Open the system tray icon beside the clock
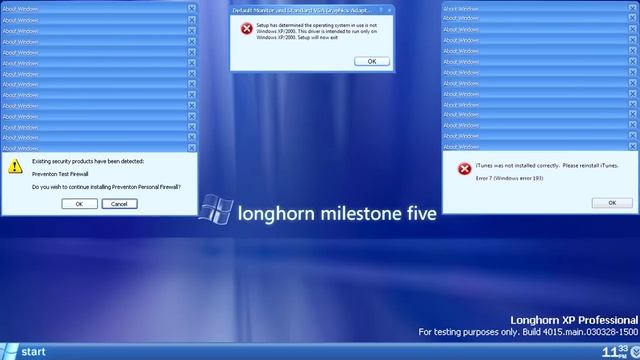 click(636, 352)
